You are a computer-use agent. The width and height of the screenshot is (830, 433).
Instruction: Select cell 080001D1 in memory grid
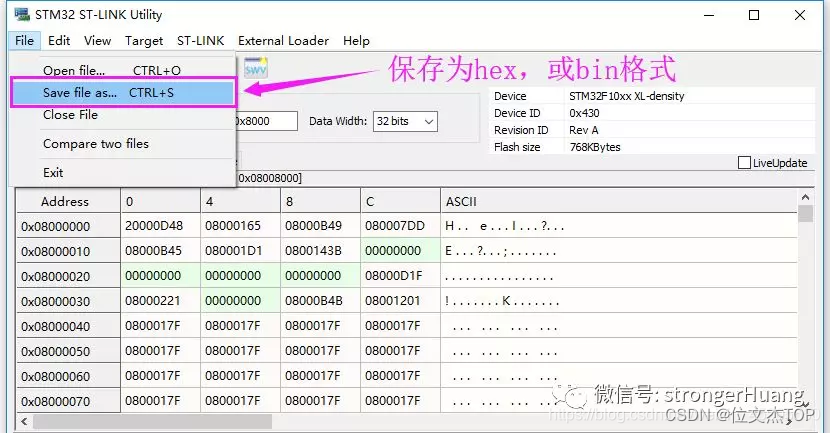pyautogui.click(x=240, y=250)
